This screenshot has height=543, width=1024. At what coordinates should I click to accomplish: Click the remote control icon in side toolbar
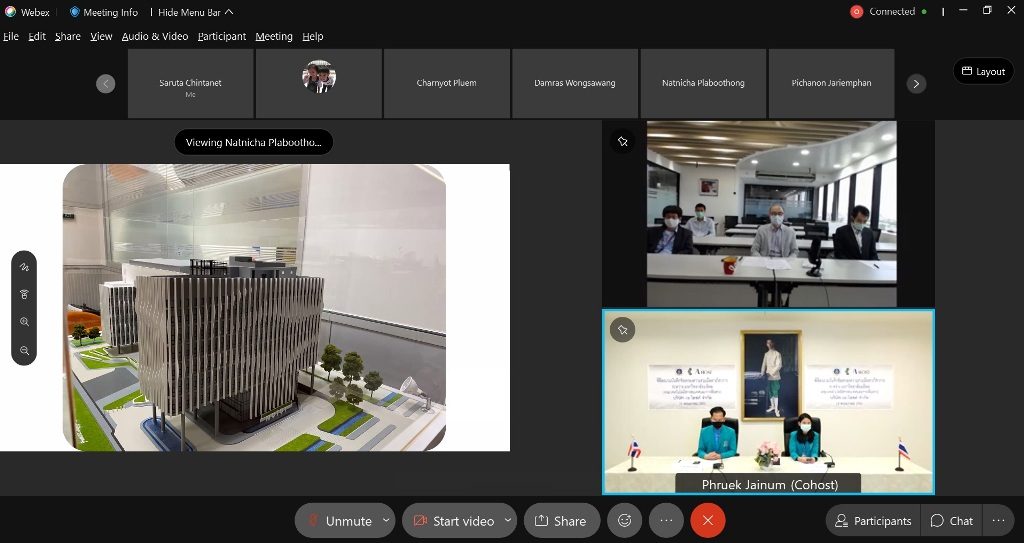[x=24, y=294]
